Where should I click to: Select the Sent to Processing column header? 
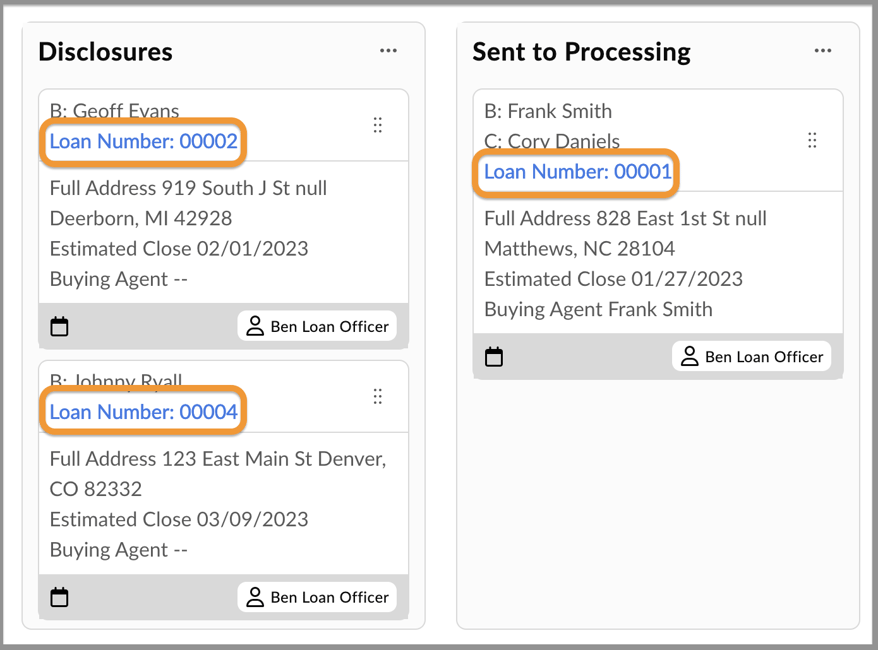pos(581,52)
